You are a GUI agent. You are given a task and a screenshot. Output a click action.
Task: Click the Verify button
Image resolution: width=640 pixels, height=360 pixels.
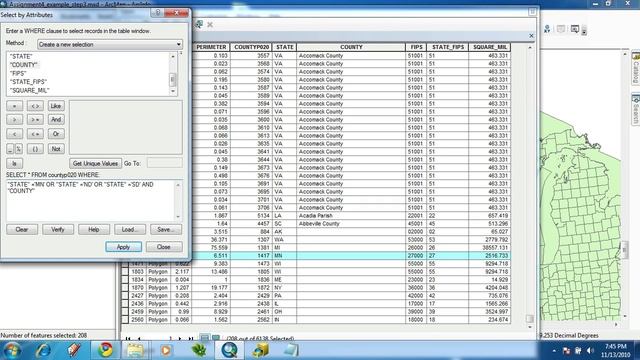tap(58, 229)
